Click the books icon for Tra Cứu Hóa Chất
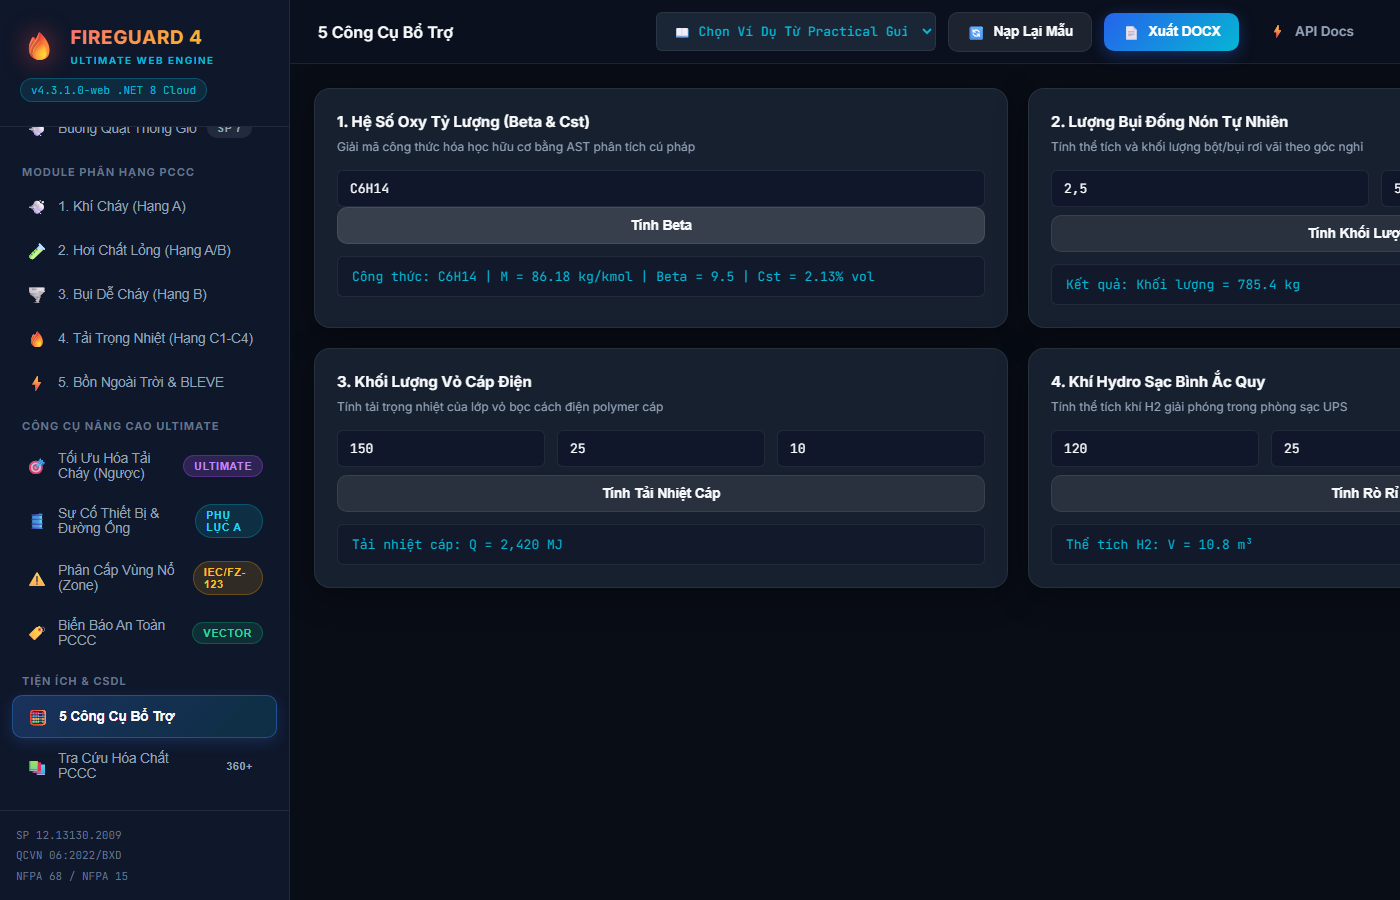 pos(37,767)
